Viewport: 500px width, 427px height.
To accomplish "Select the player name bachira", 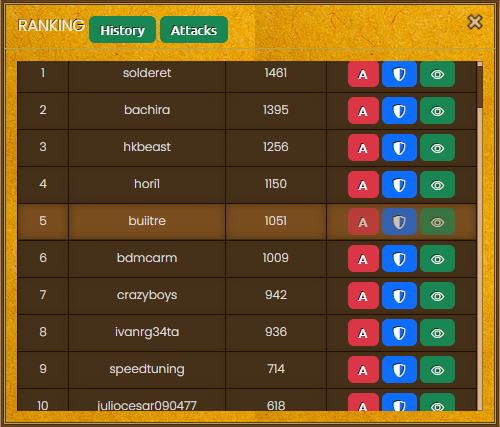I will tap(147, 110).
